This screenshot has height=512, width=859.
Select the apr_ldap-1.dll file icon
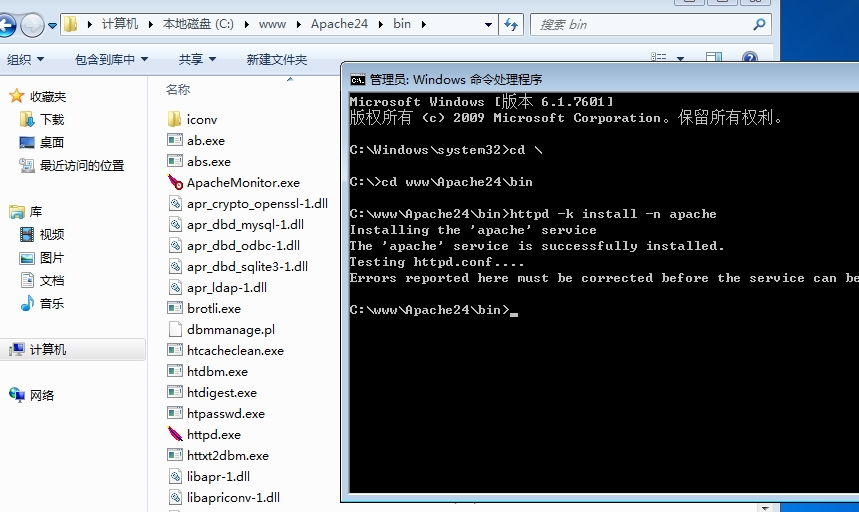(x=175, y=287)
